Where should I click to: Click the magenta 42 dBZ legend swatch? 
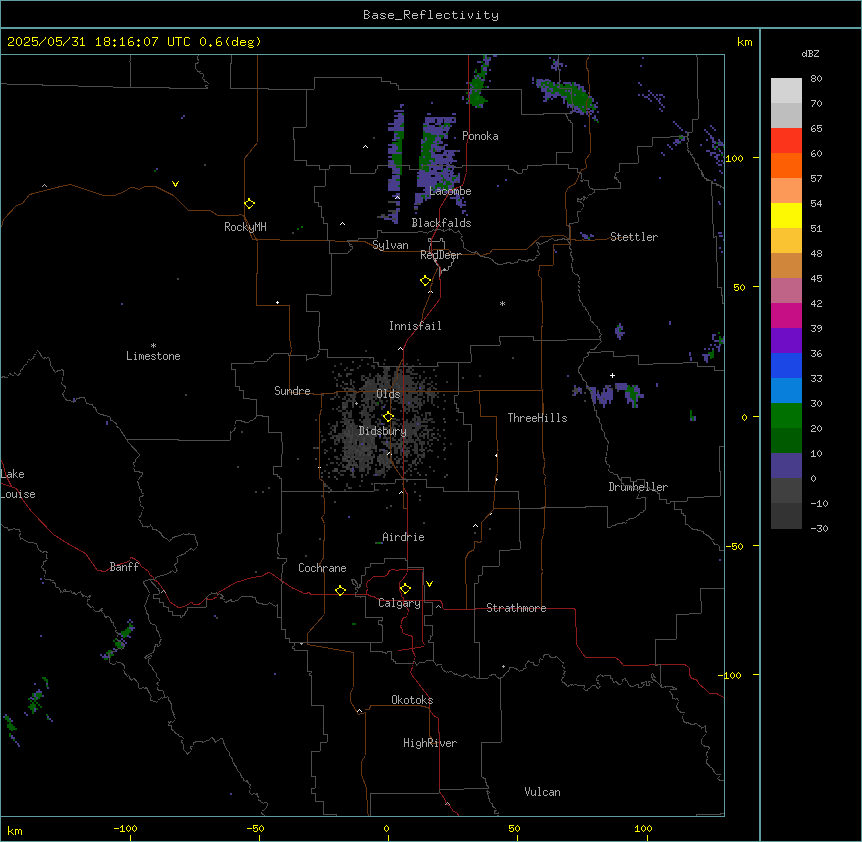[x=786, y=315]
